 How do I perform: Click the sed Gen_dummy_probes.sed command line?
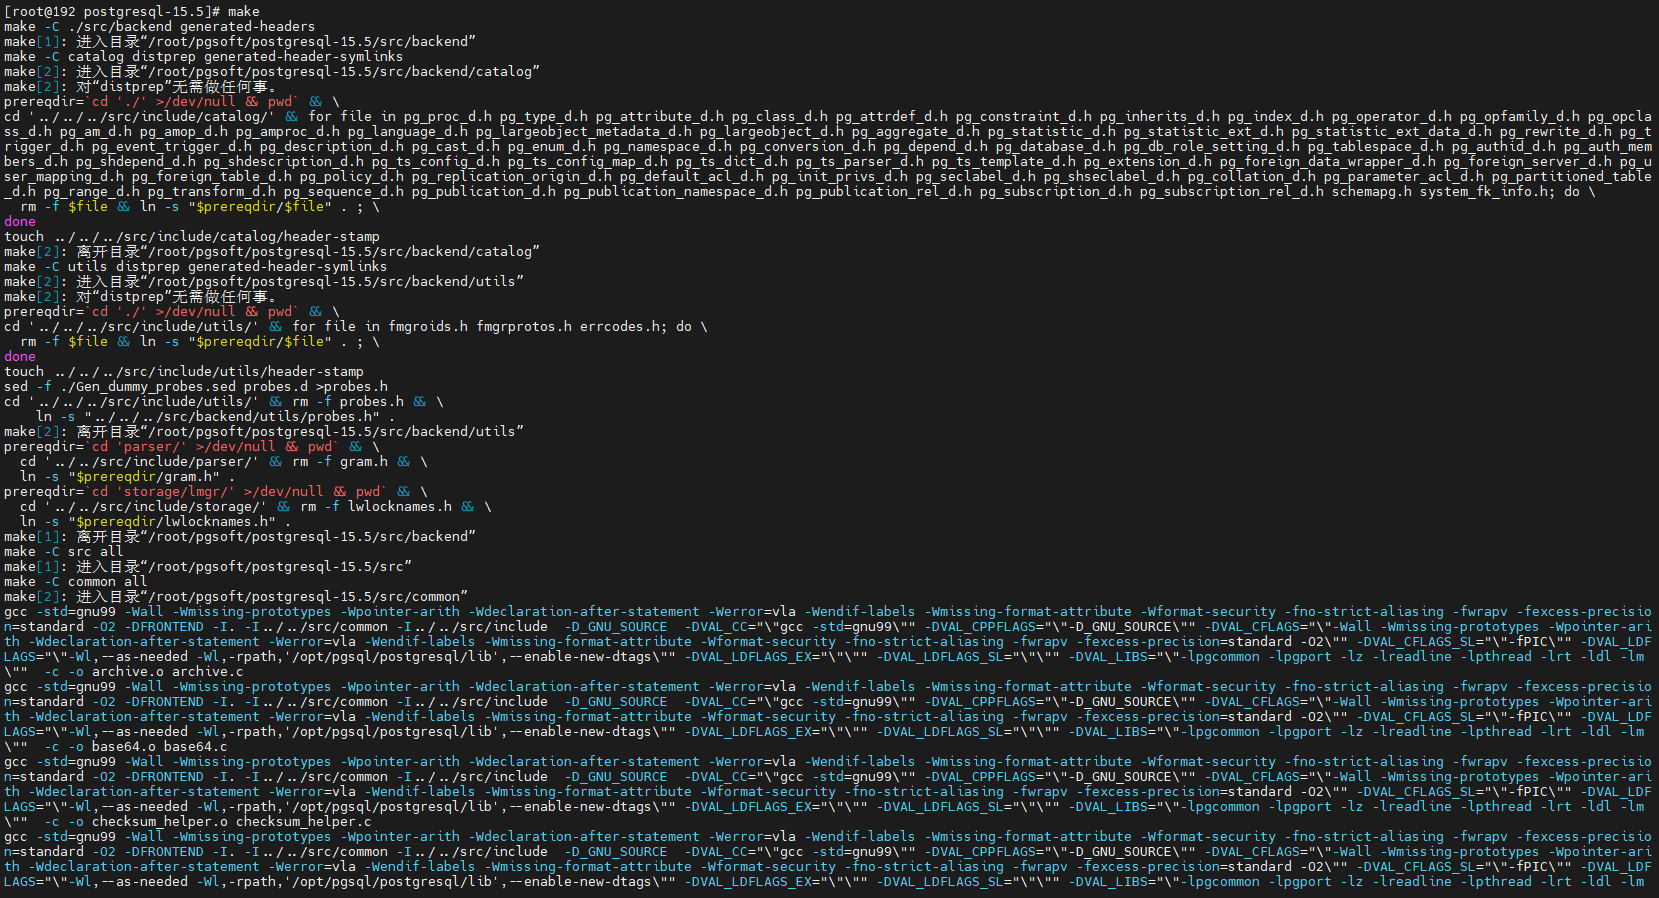point(196,386)
